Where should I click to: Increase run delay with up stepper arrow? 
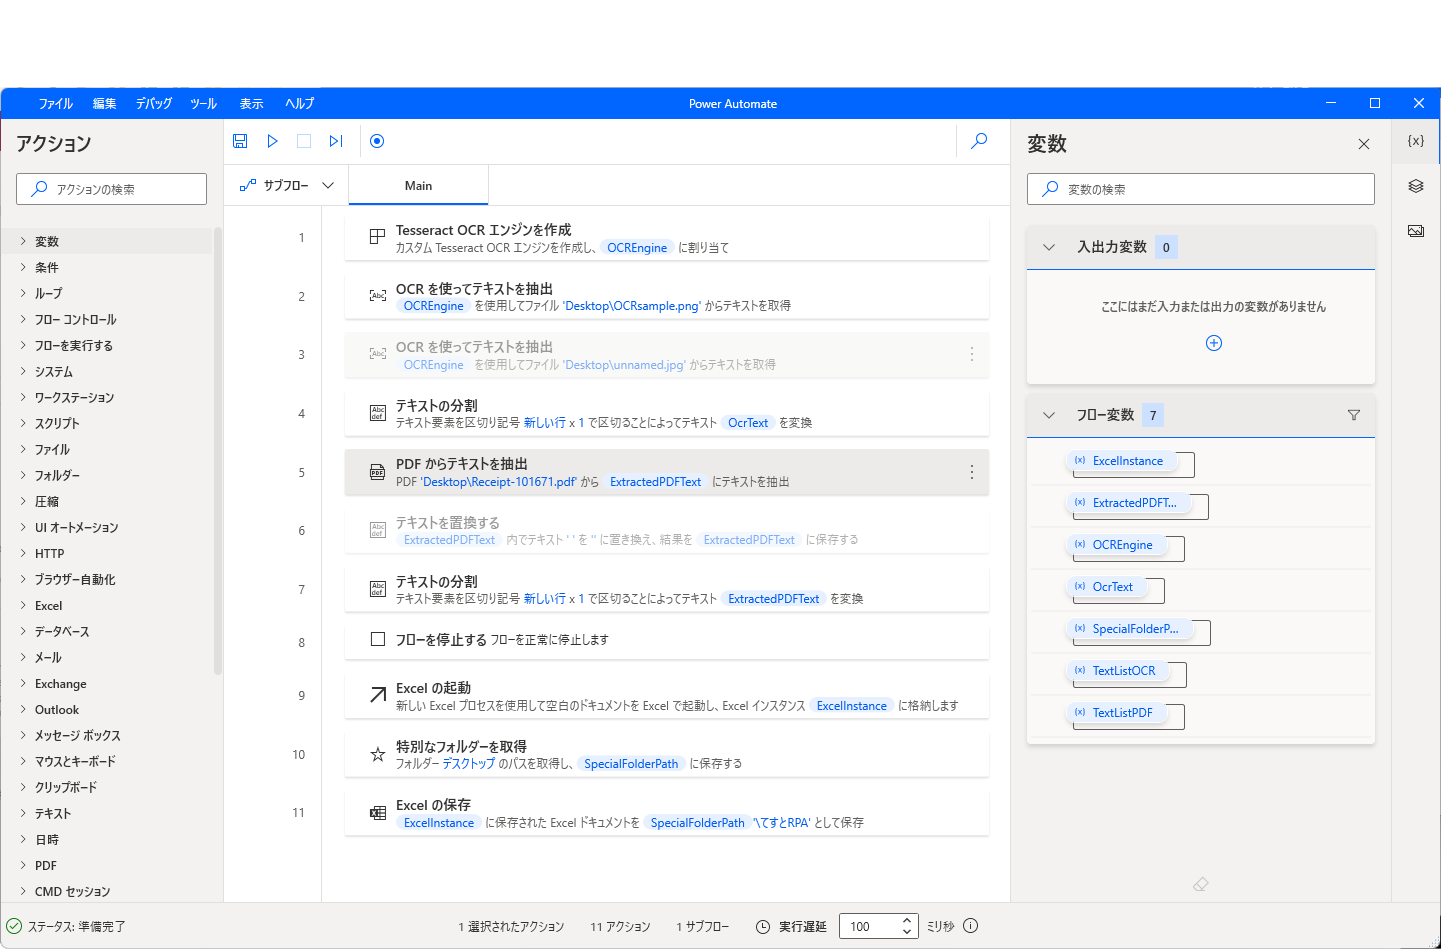click(x=906, y=920)
